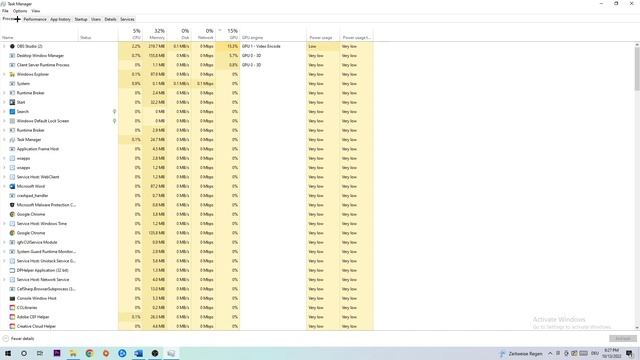Open File Explorer from the taskbar
The height and width of the screenshot is (360, 640).
(x=73, y=353)
